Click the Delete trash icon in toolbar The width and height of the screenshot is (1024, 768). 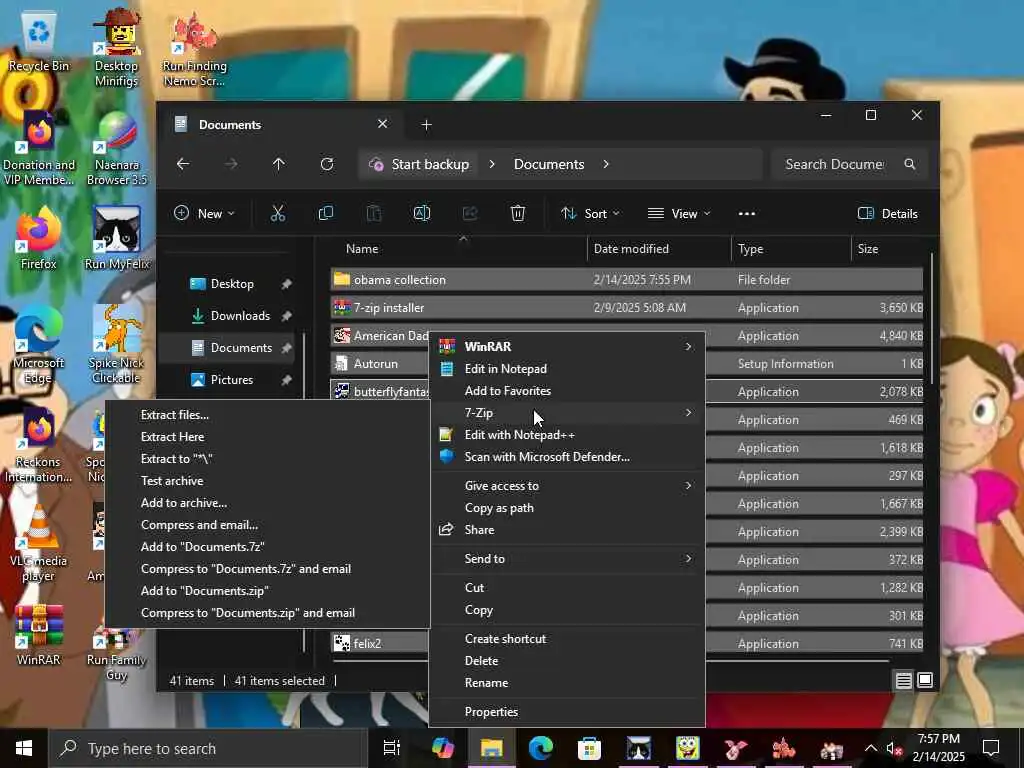click(x=518, y=214)
